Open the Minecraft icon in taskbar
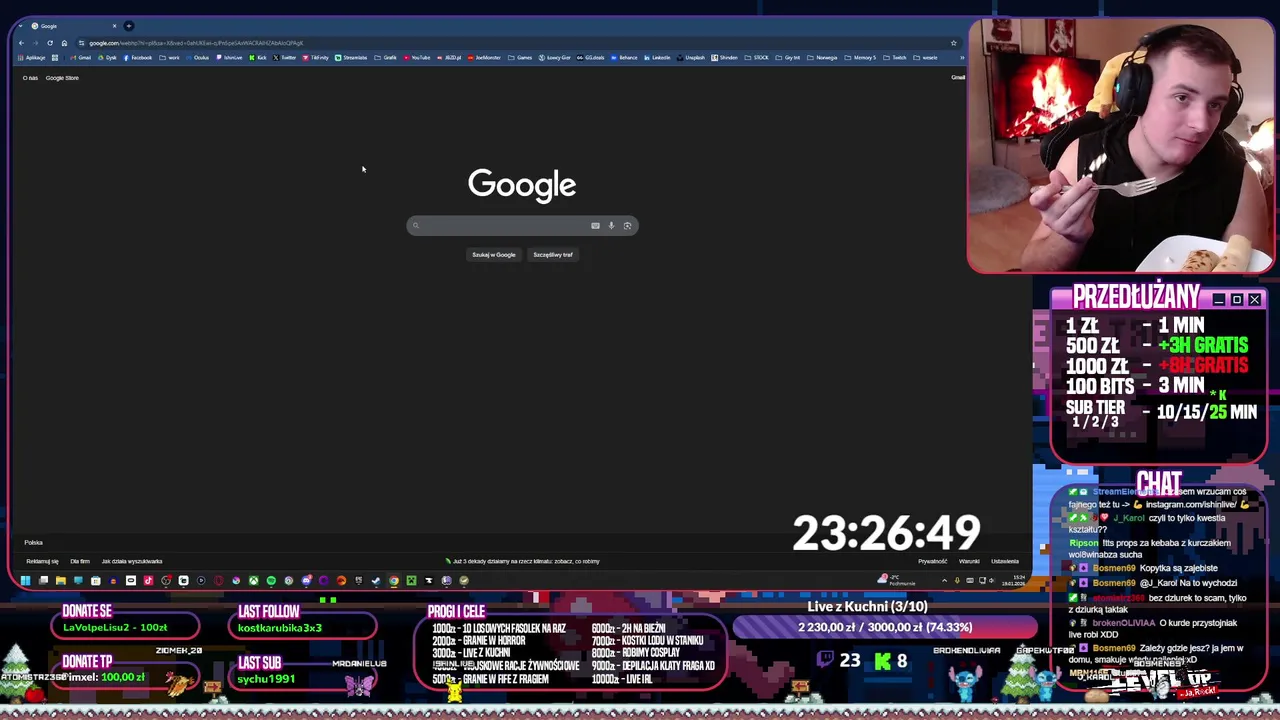Screen dimensions: 1280x720 click(x=411, y=580)
